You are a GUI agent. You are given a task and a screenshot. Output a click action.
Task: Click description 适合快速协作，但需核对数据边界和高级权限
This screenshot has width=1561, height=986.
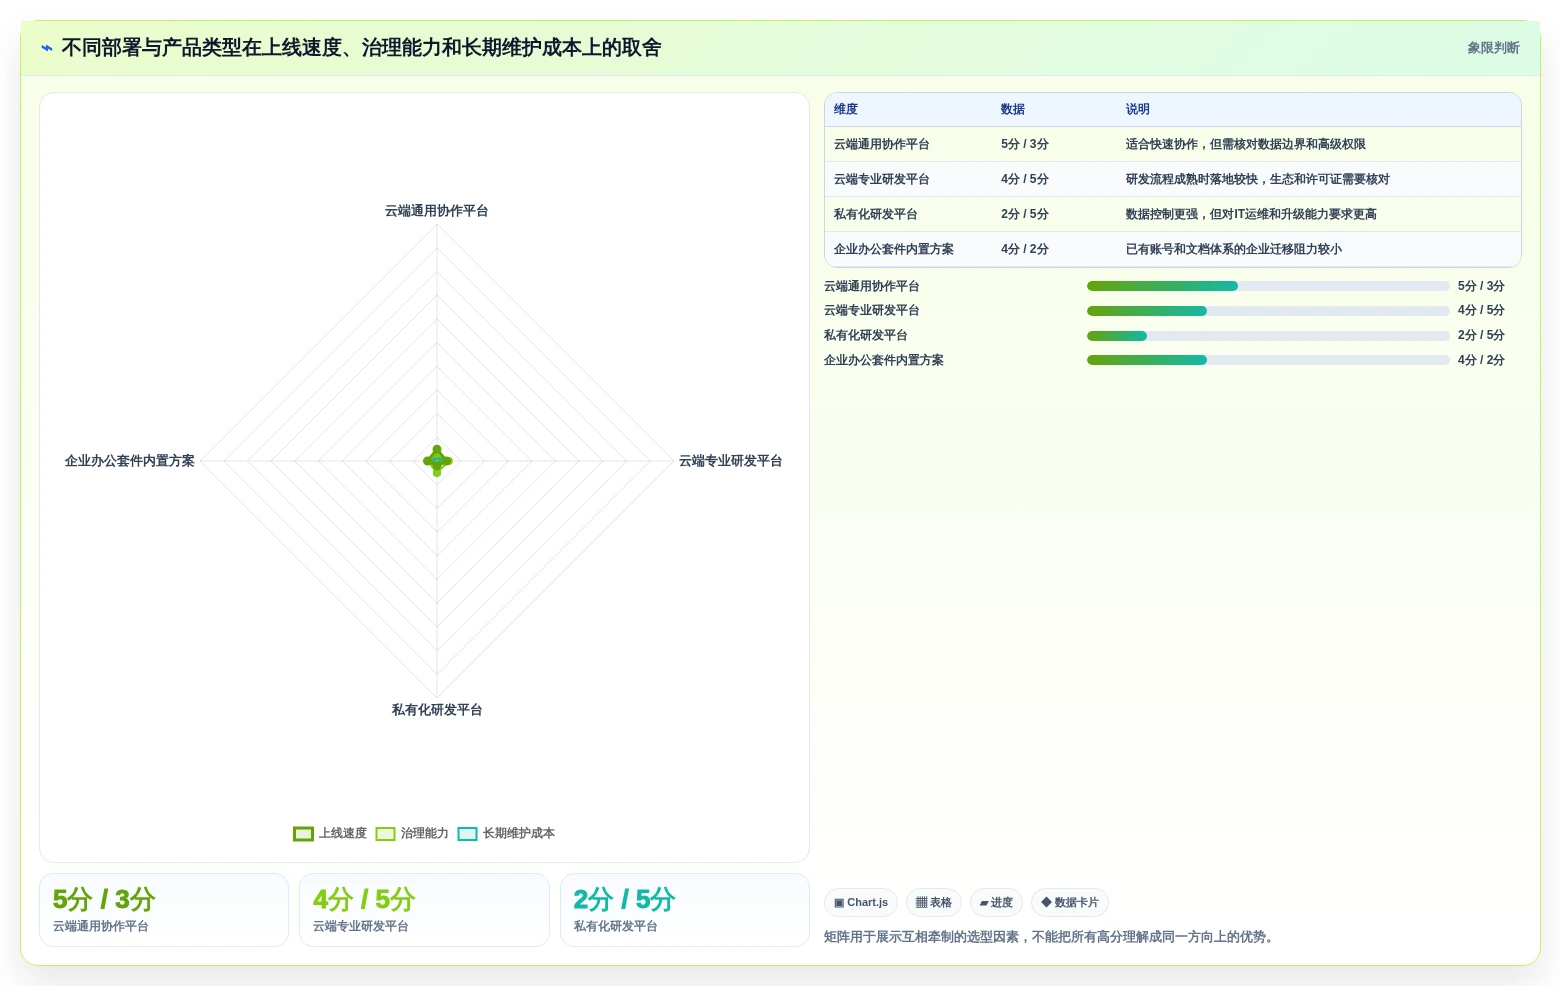[1245, 144]
